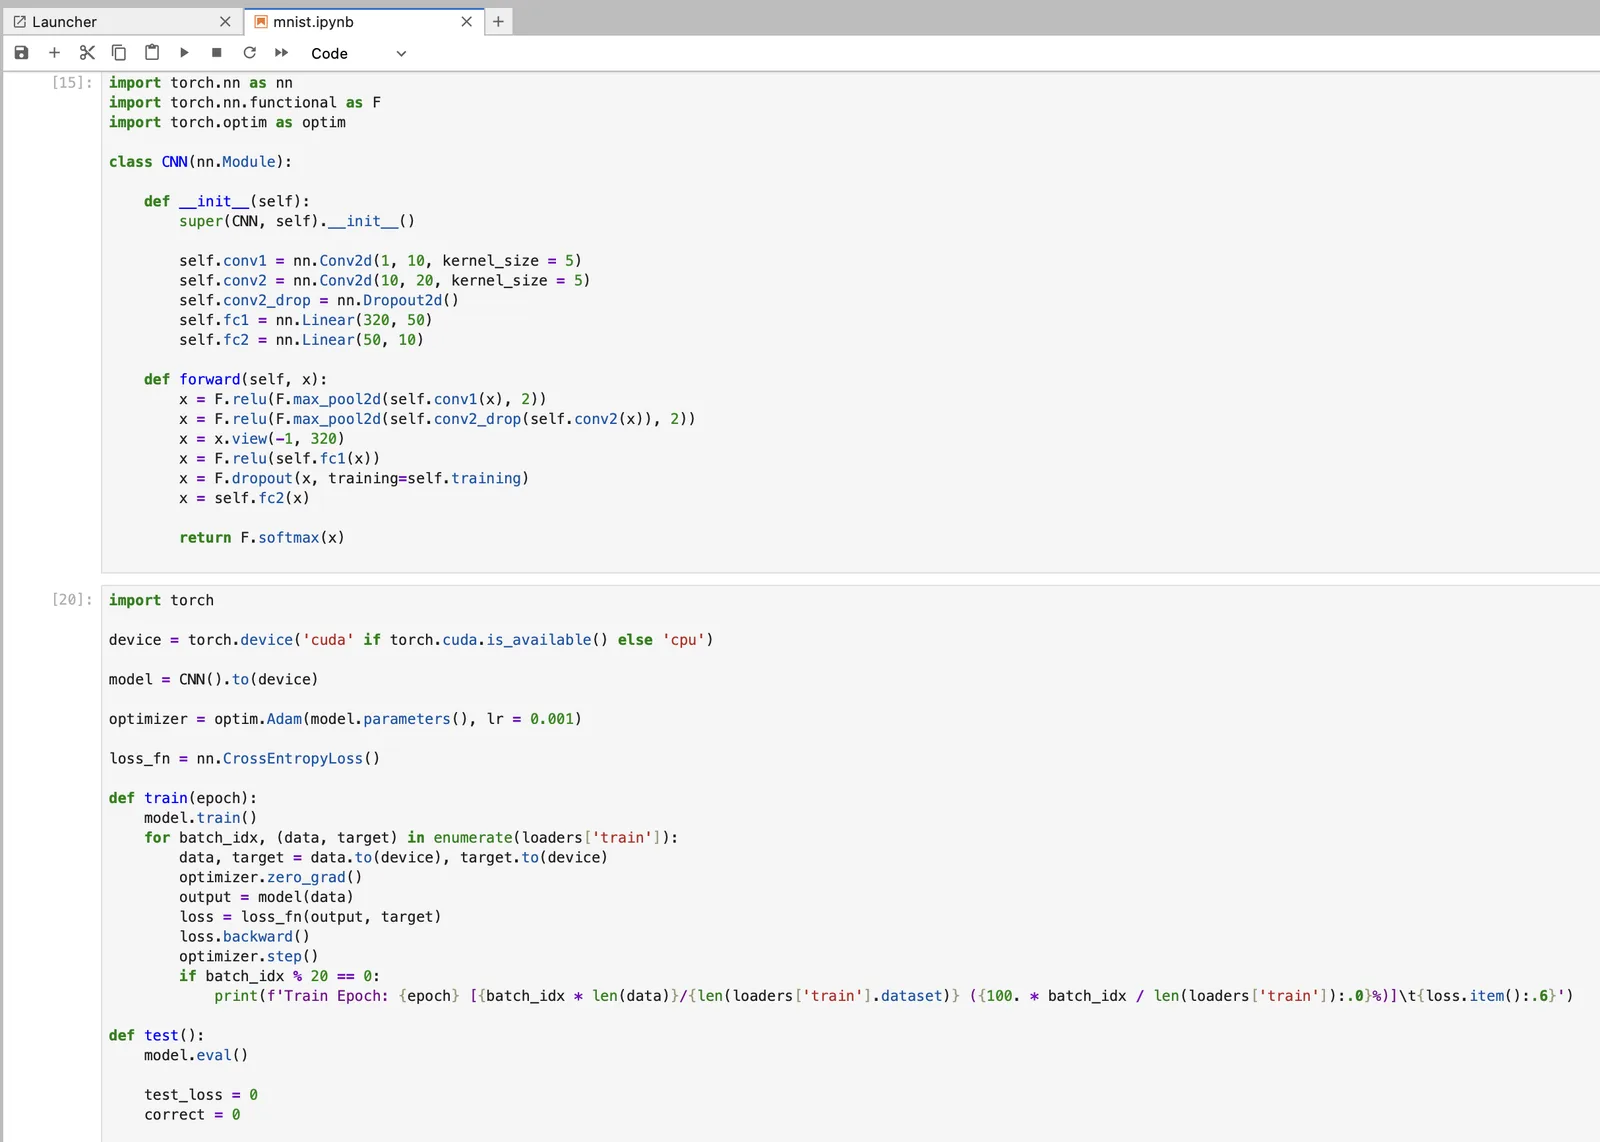This screenshot has height=1142, width=1600.
Task: Copy the selected cell
Action: [119, 53]
